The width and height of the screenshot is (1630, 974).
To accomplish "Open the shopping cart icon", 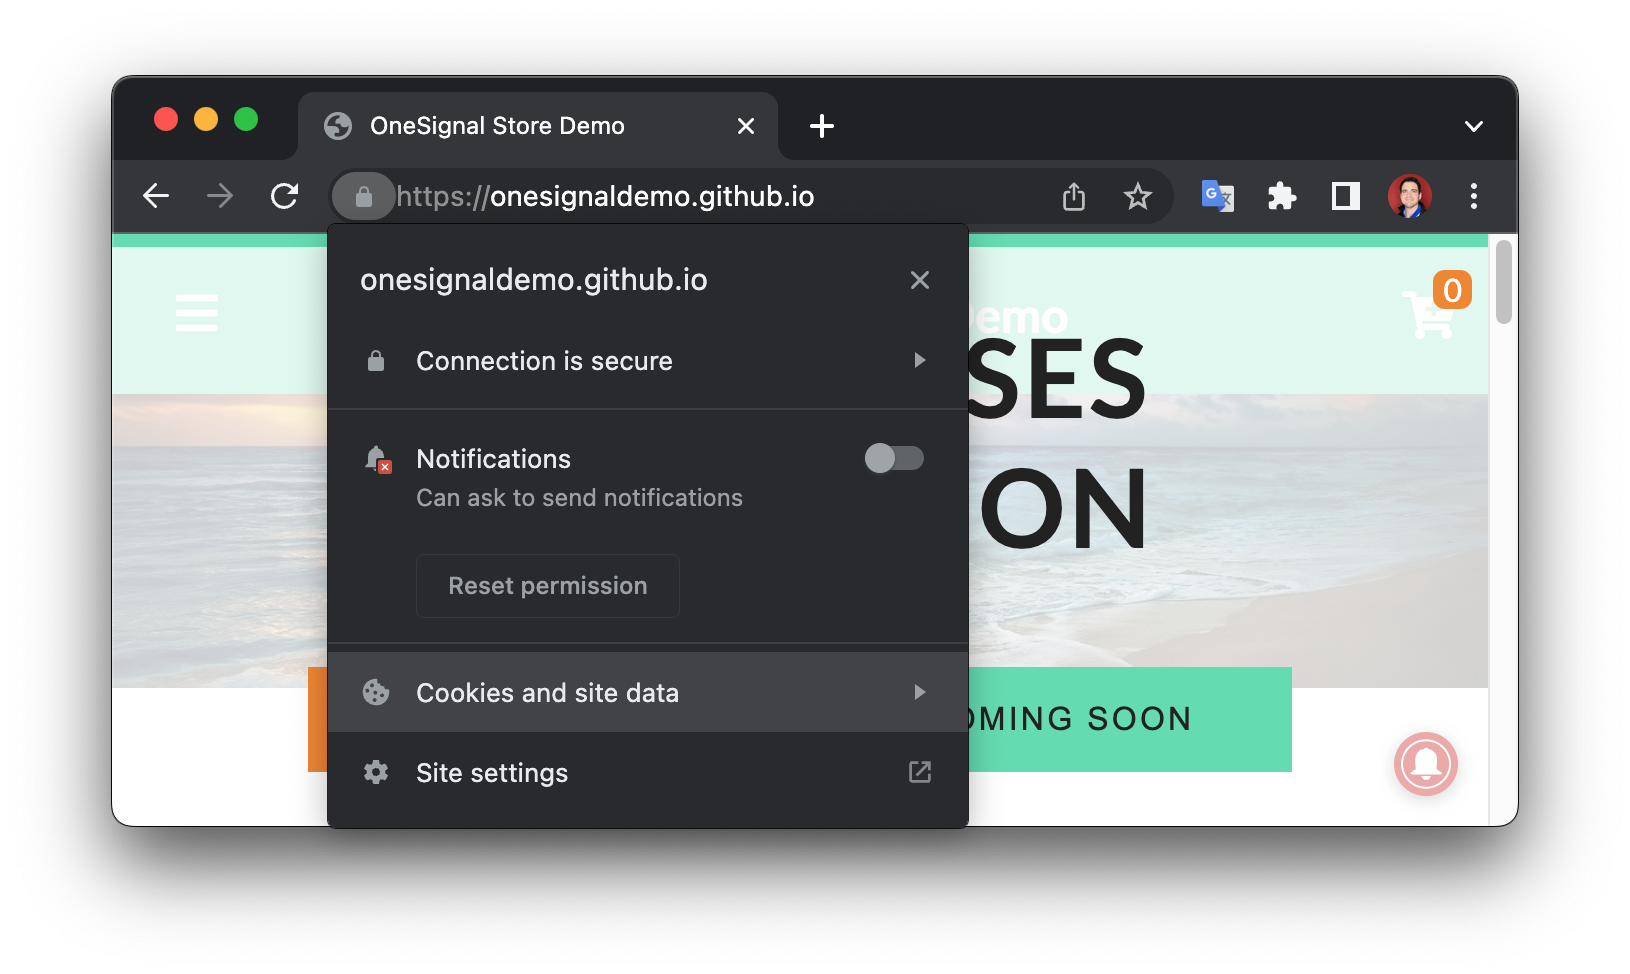I will coord(1427,315).
